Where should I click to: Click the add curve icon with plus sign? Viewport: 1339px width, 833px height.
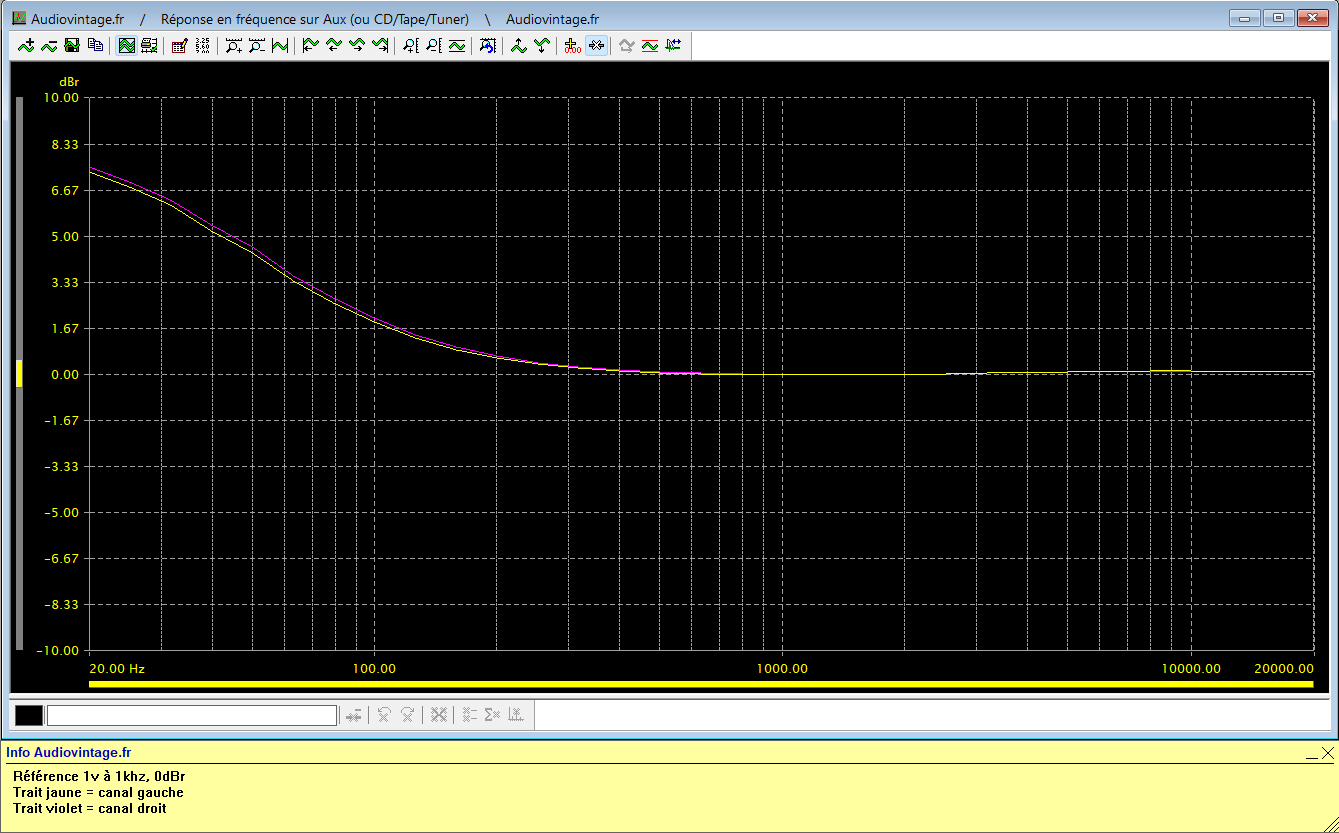click(26, 45)
